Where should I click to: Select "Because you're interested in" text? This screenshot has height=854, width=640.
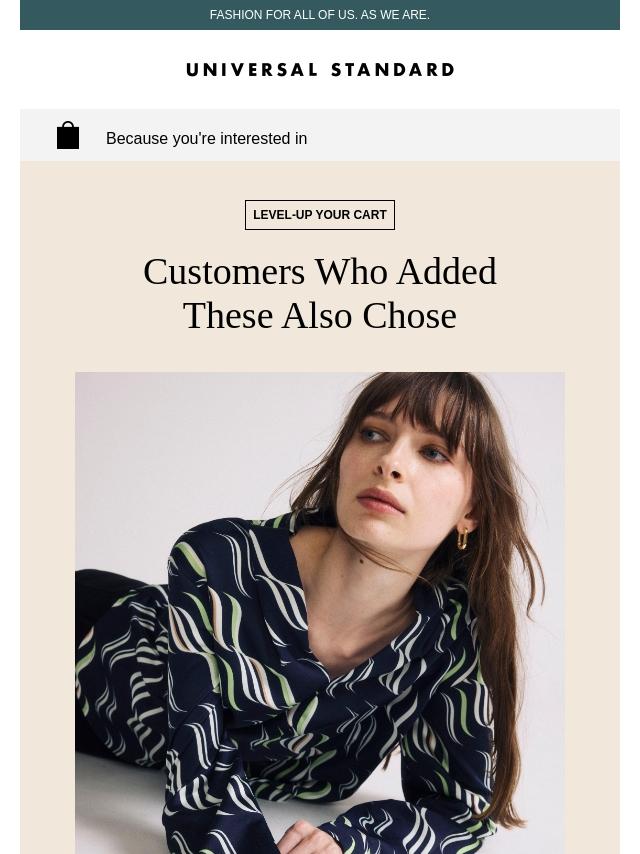(x=206, y=139)
